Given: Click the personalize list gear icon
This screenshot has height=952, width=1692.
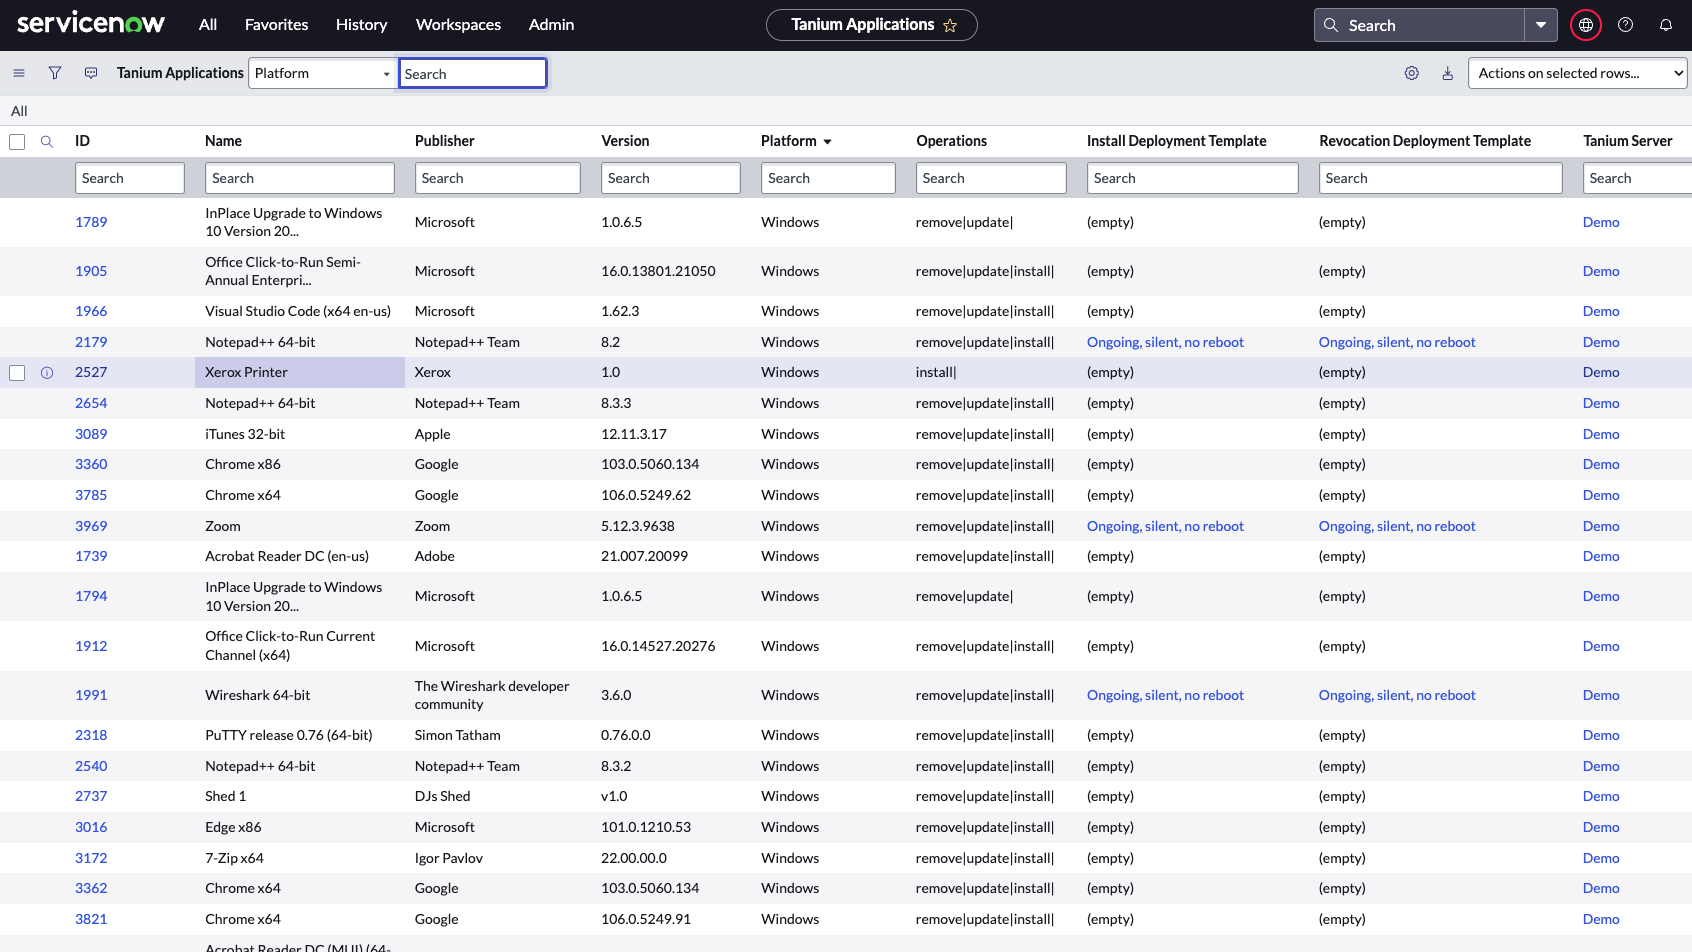Looking at the screenshot, I should (x=1411, y=73).
